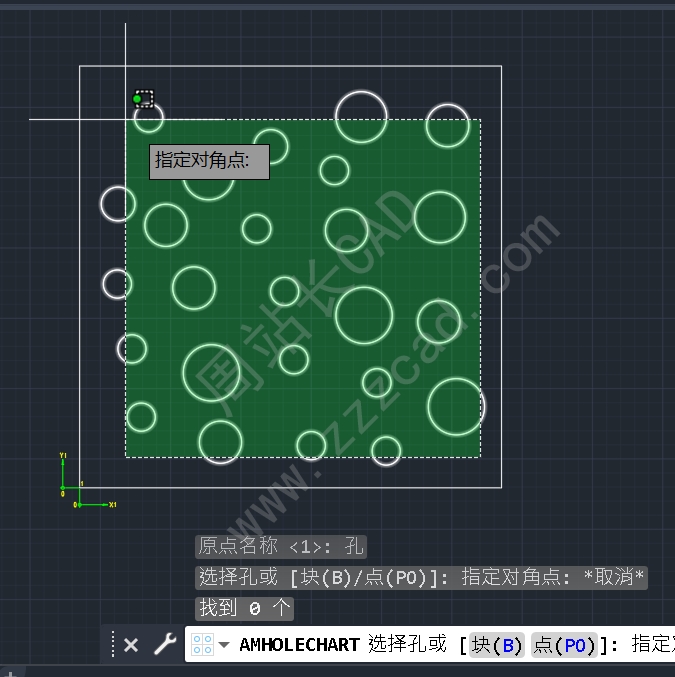Choose the 块(B) block option
675x677 pixels.
[x=497, y=645]
